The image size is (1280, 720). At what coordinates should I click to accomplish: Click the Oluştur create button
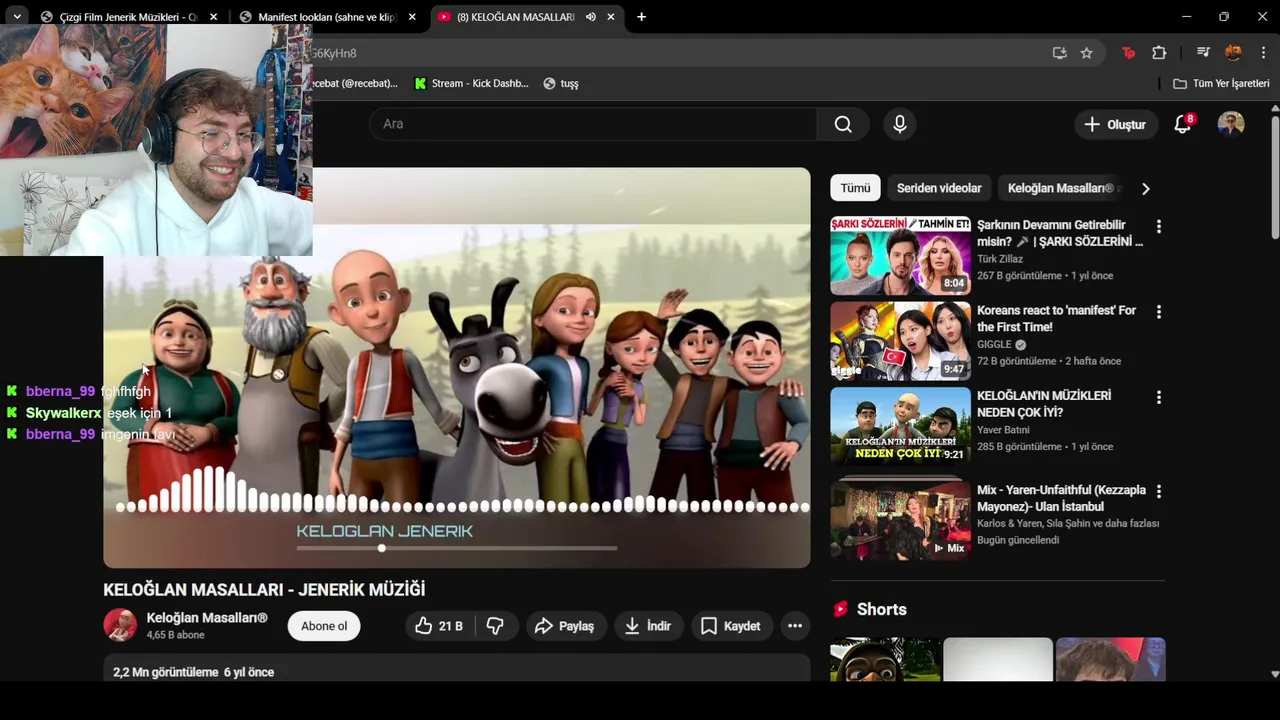1115,124
